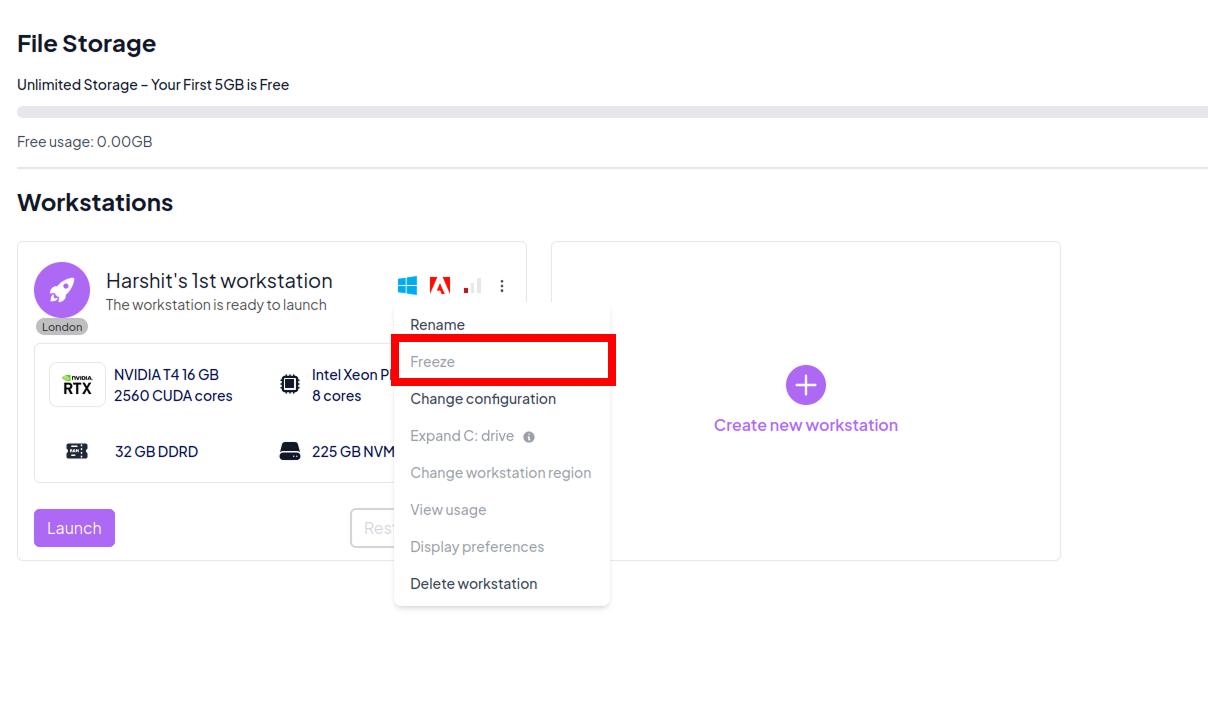
Task: Click the Create new workstation link
Action: (806, 425)
